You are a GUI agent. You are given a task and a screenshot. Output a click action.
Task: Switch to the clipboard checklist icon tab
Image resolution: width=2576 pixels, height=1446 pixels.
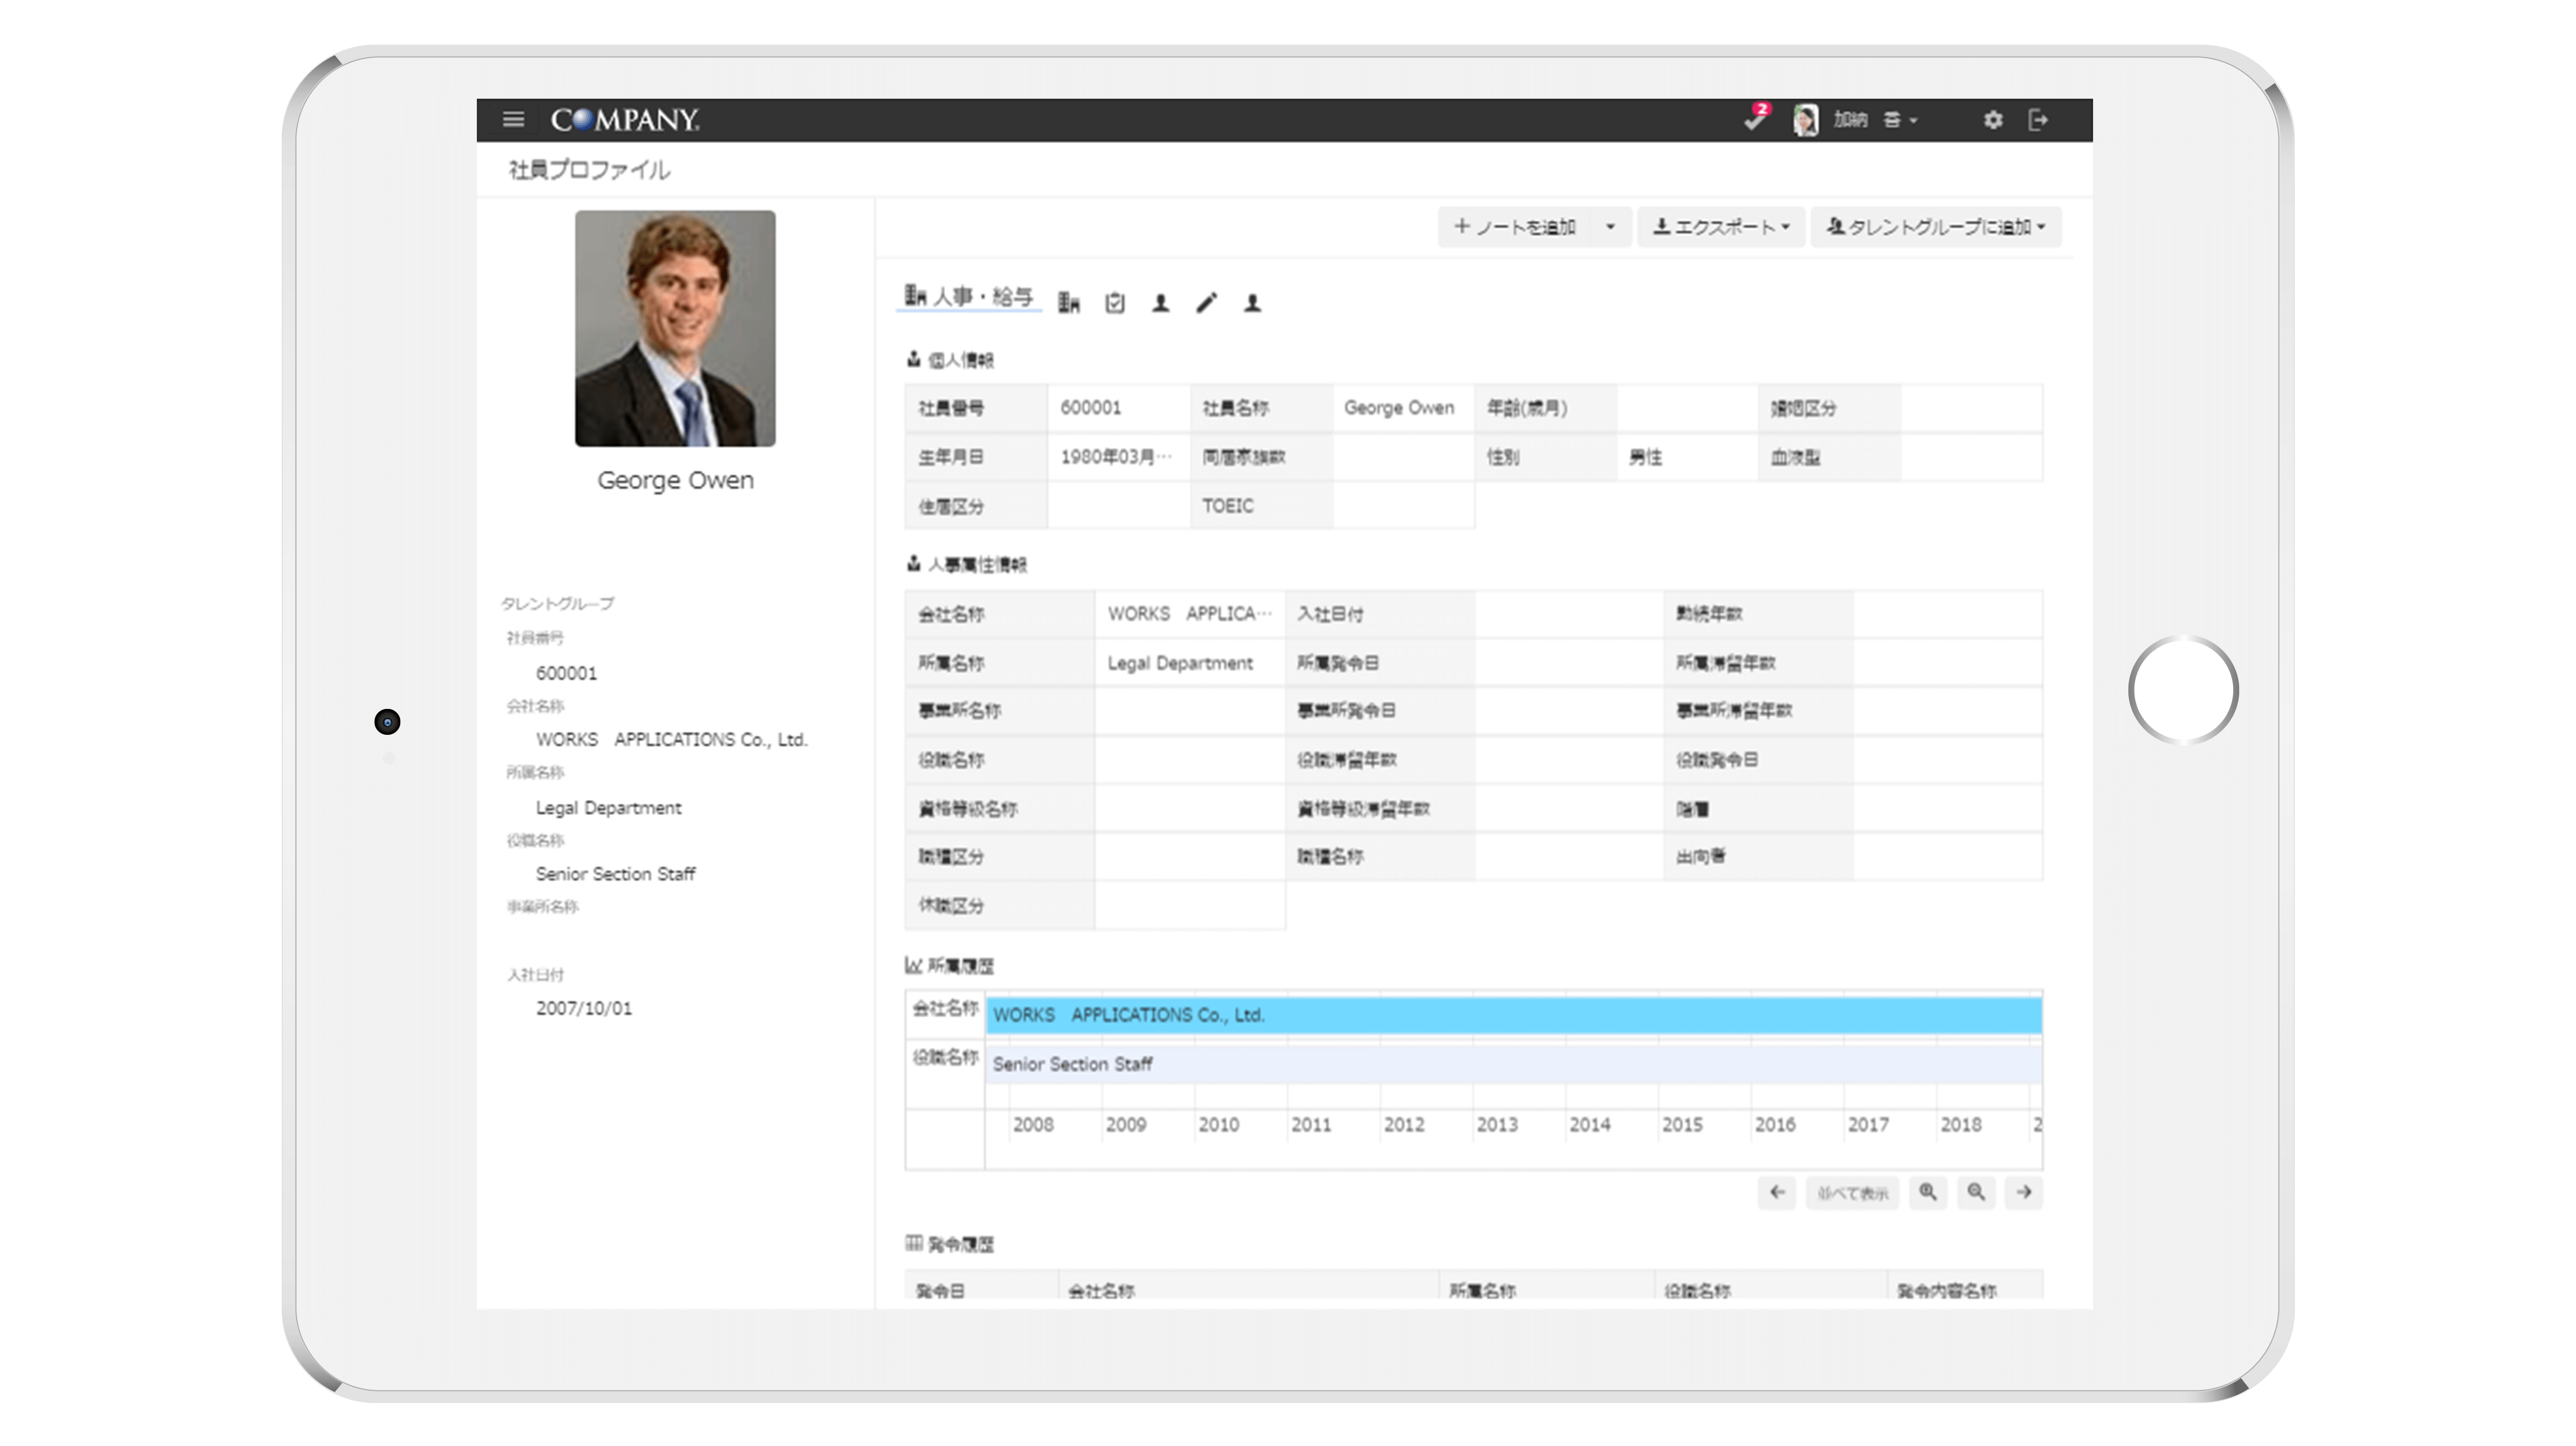point(1115,303)
